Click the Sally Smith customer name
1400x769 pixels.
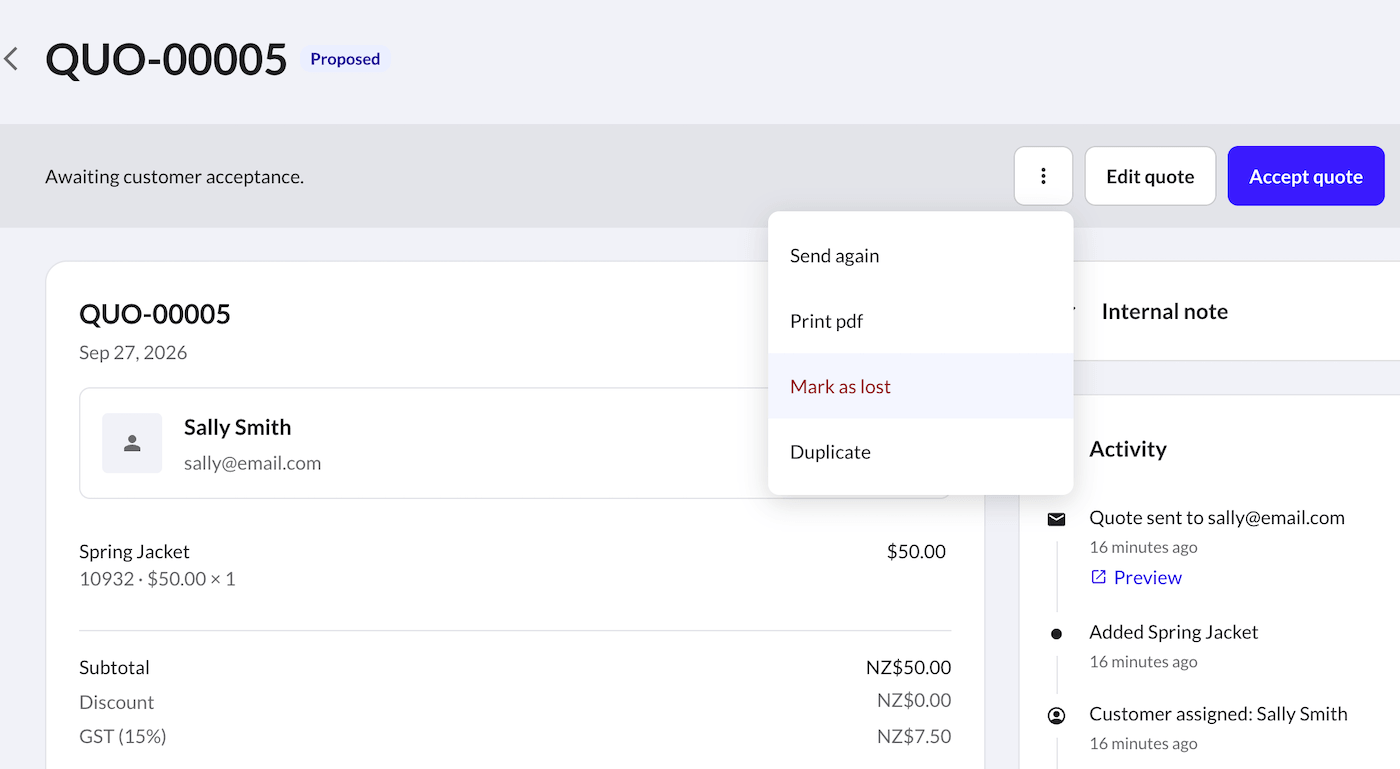tap(237, 427)
